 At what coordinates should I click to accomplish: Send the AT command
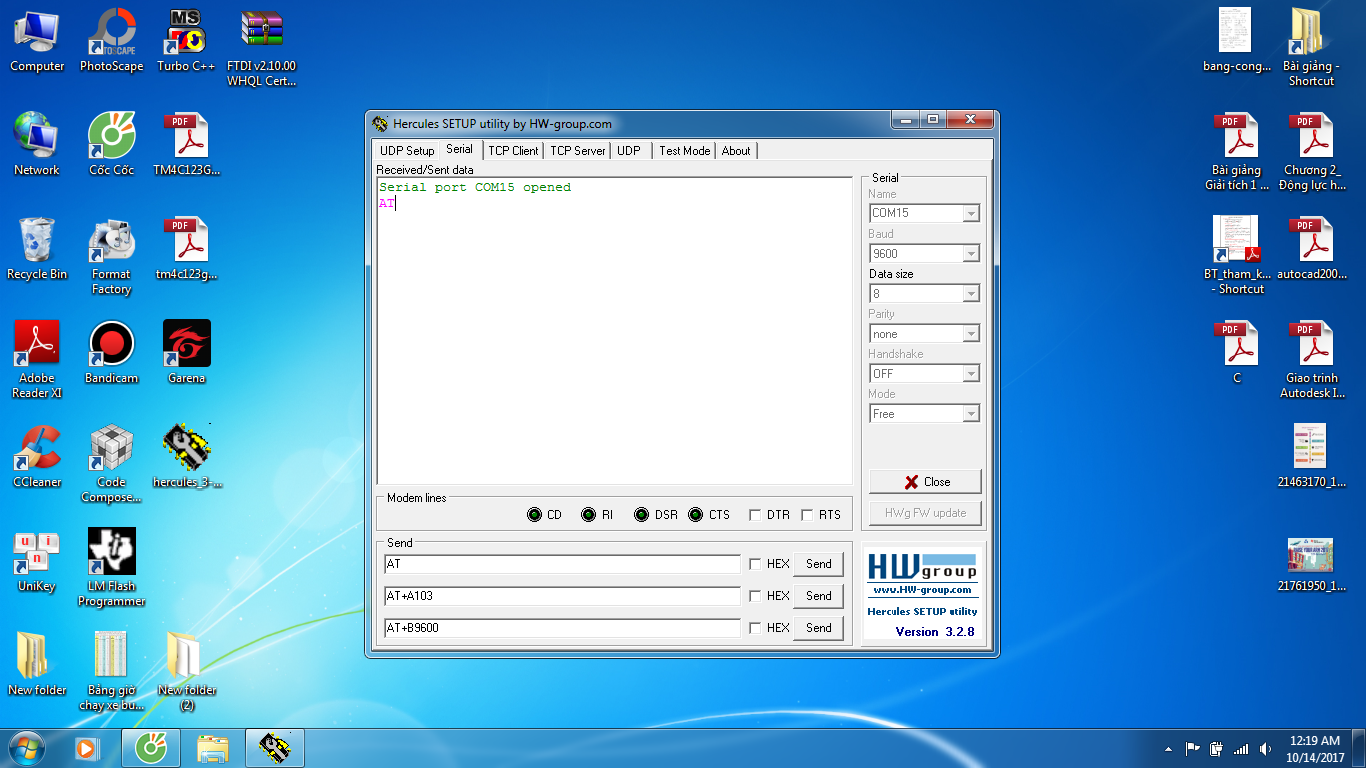pyautogui.click(x=819, y=564)
